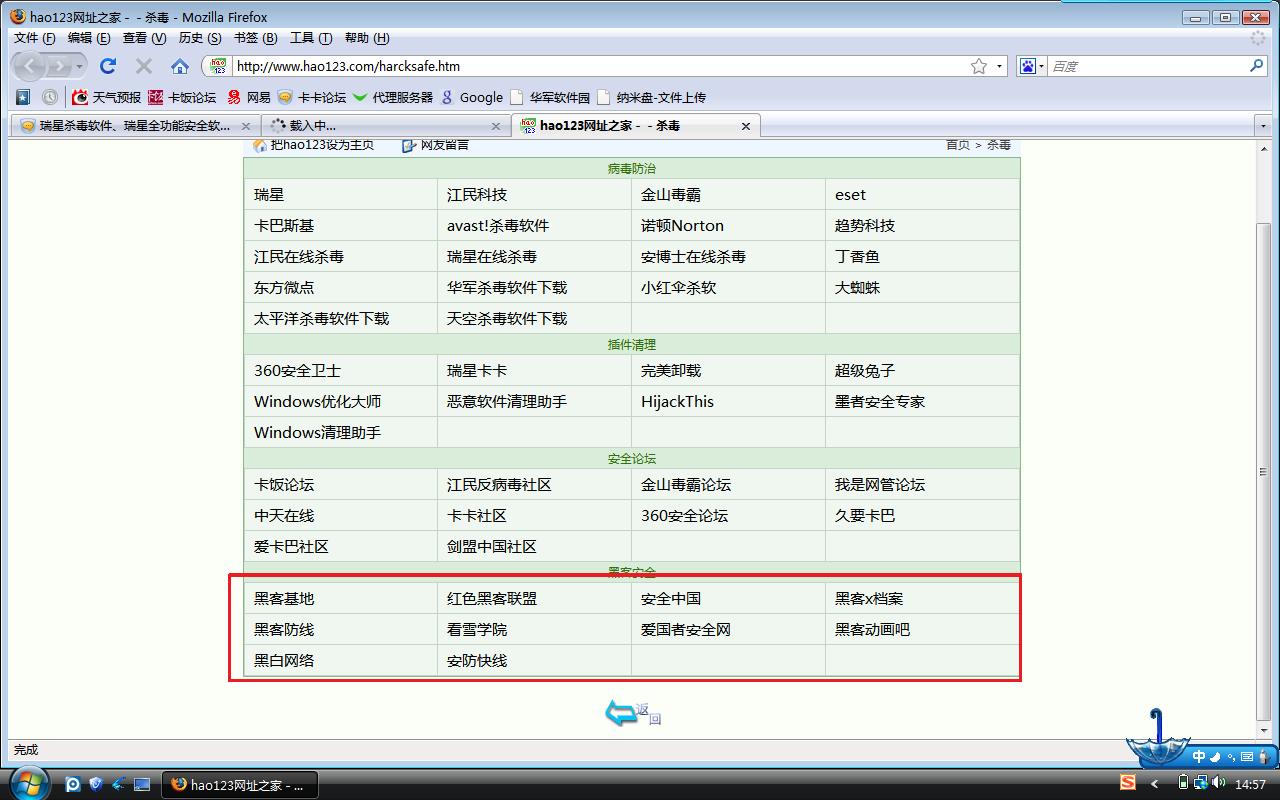Screen dimensions: 1280x800
Task: Open the 黑客基地 link
Action: point(284,599)
